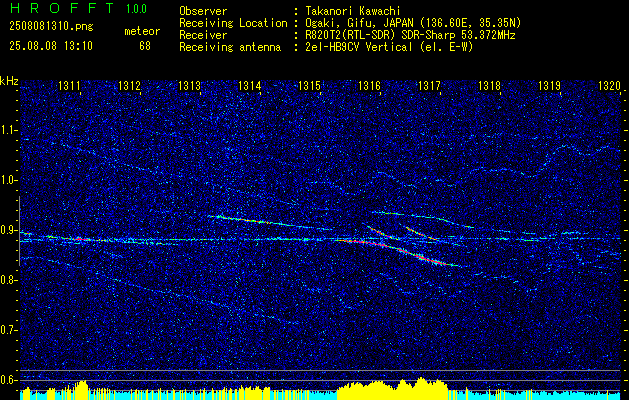The image size is (629, 400).
Task: Click observer name Takanori Kawachi
Action: [353, 11]
